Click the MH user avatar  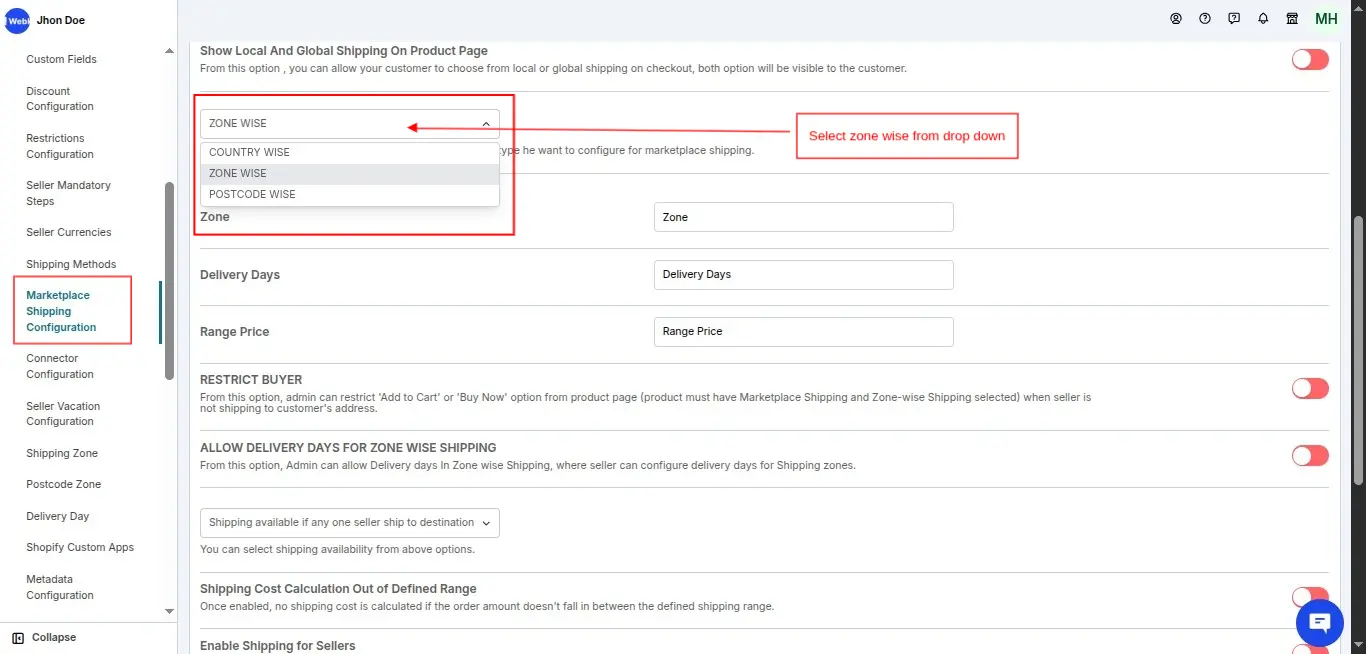(x=1326, y=19)
